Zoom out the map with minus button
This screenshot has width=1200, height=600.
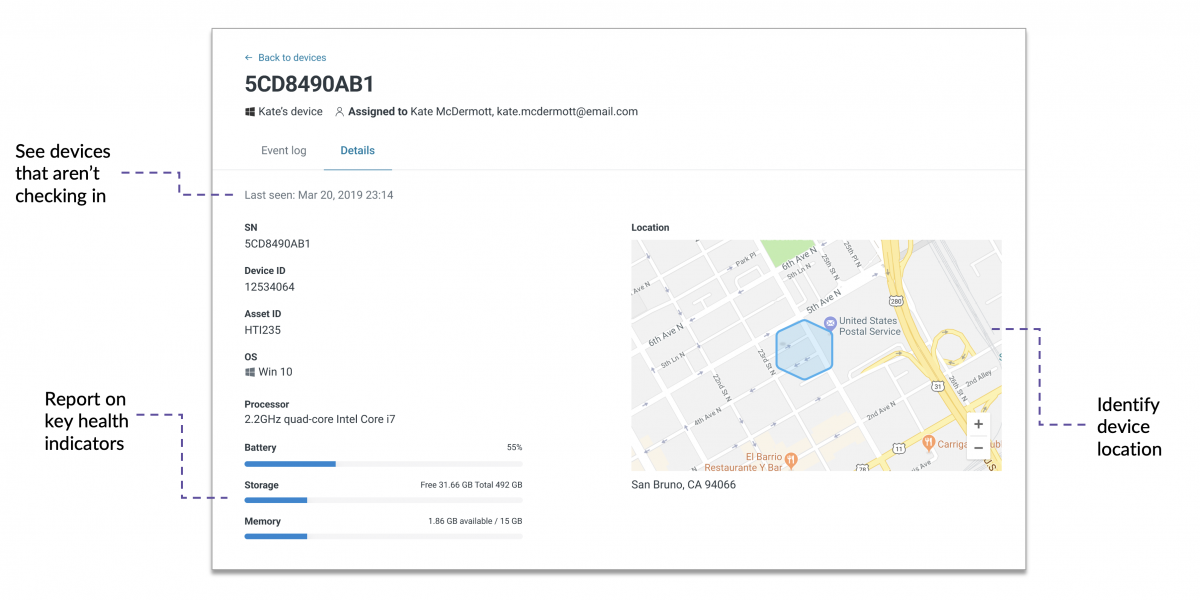978,448
